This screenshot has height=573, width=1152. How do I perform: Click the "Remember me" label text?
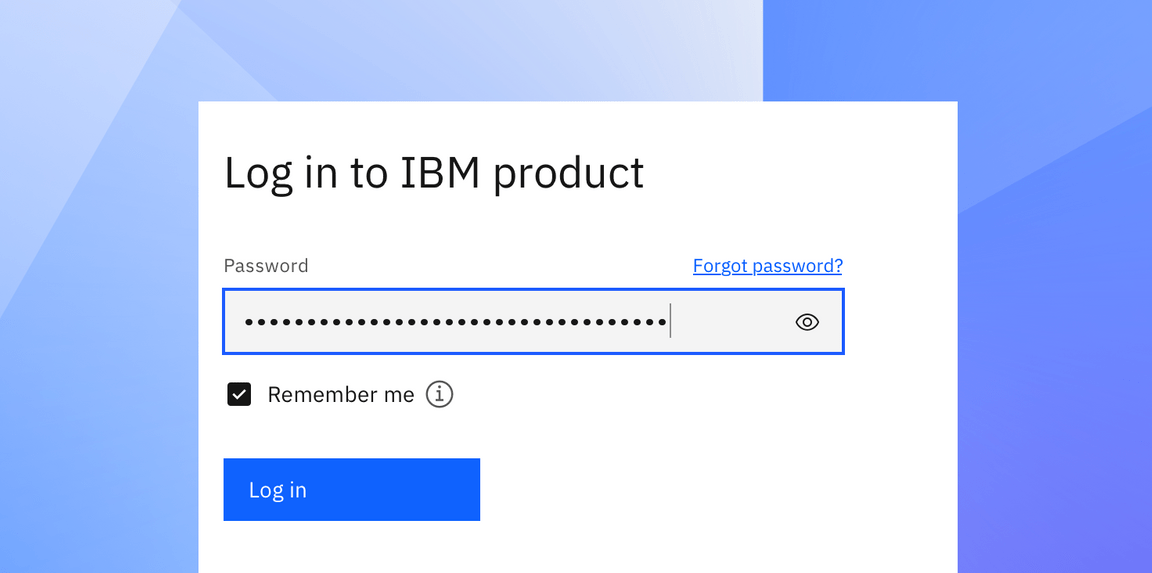click(341, 394)
